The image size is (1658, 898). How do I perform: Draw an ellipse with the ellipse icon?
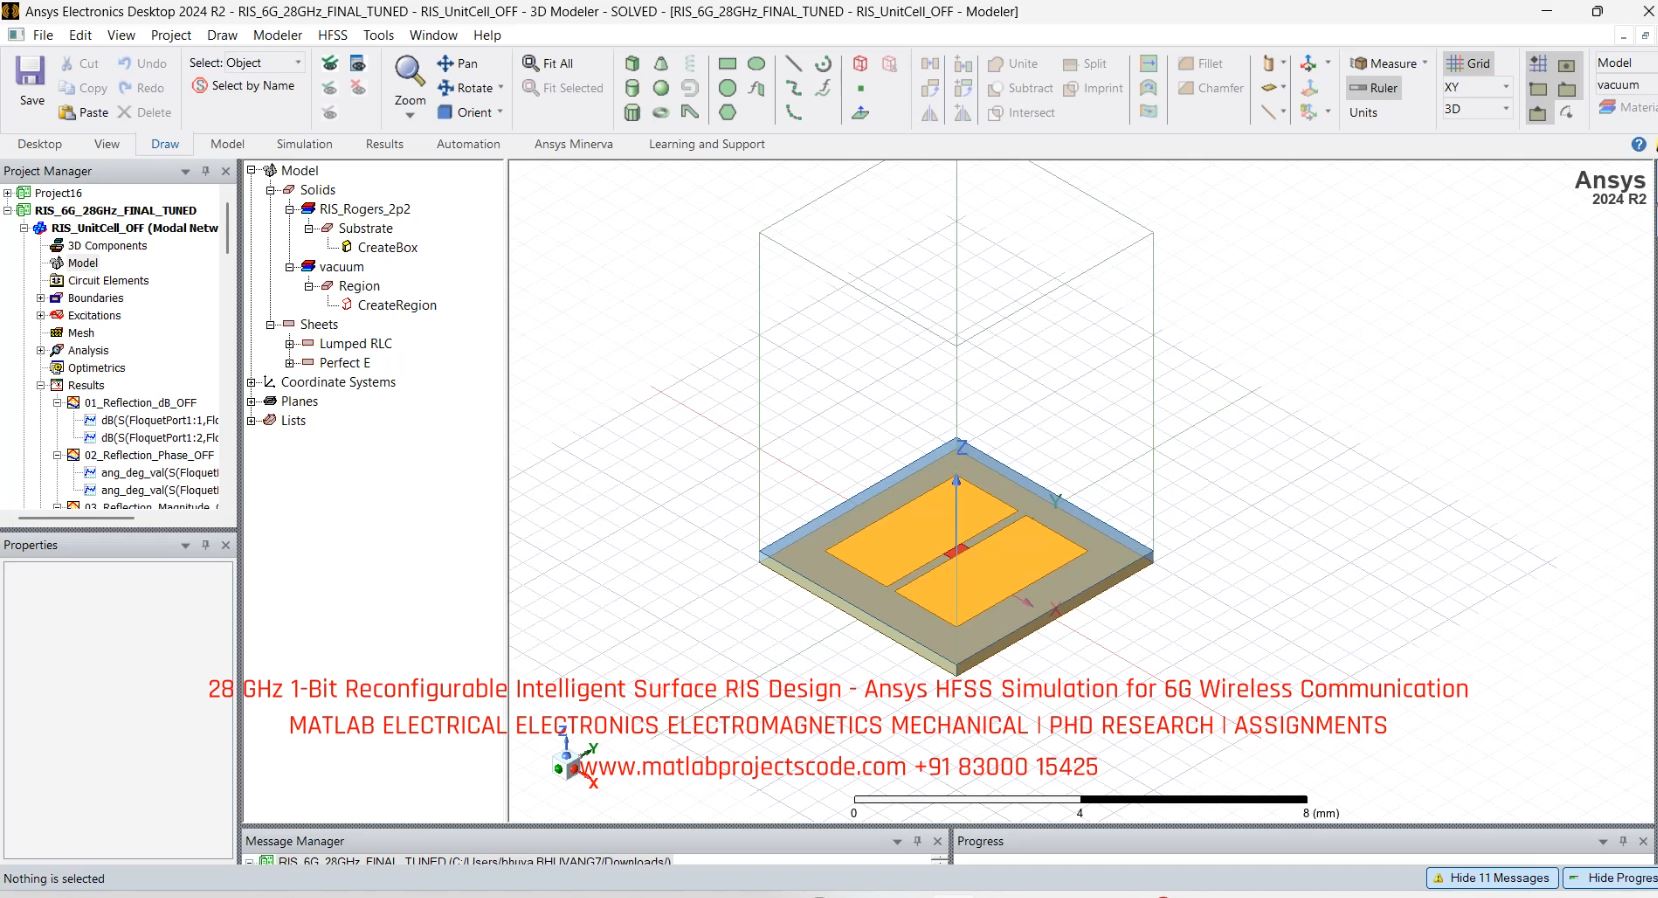pyautogui.click(x=757, y=63)
